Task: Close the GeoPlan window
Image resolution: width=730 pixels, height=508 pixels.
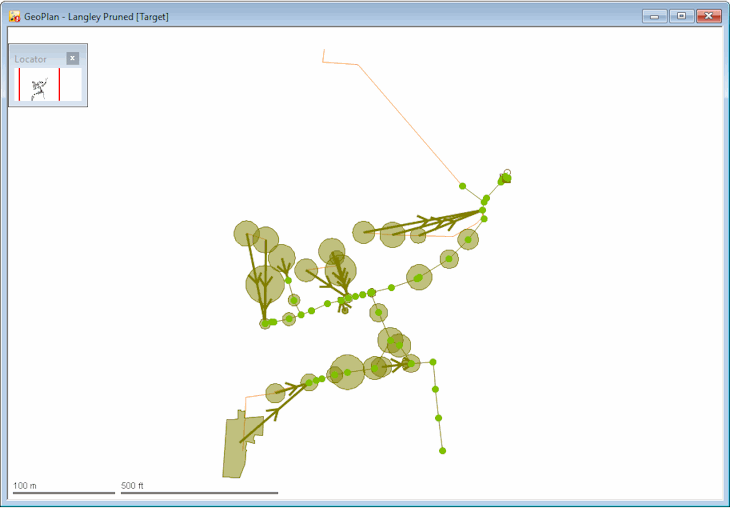Action: click(x=709, y=16)
